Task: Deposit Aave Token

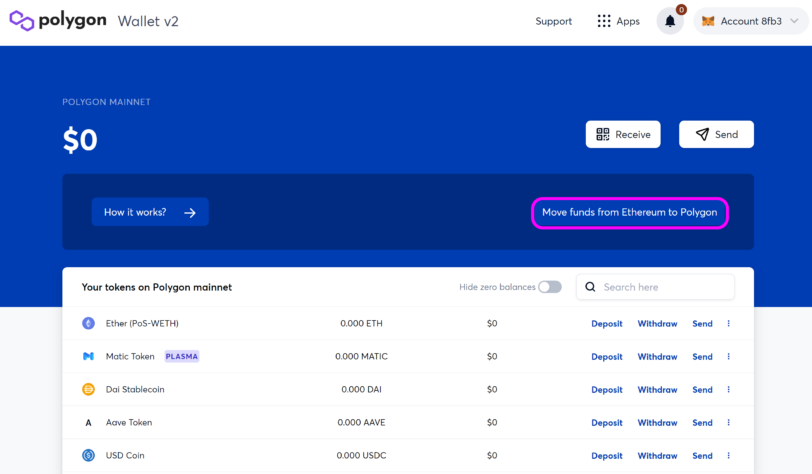Action: (x=606, y=423)
